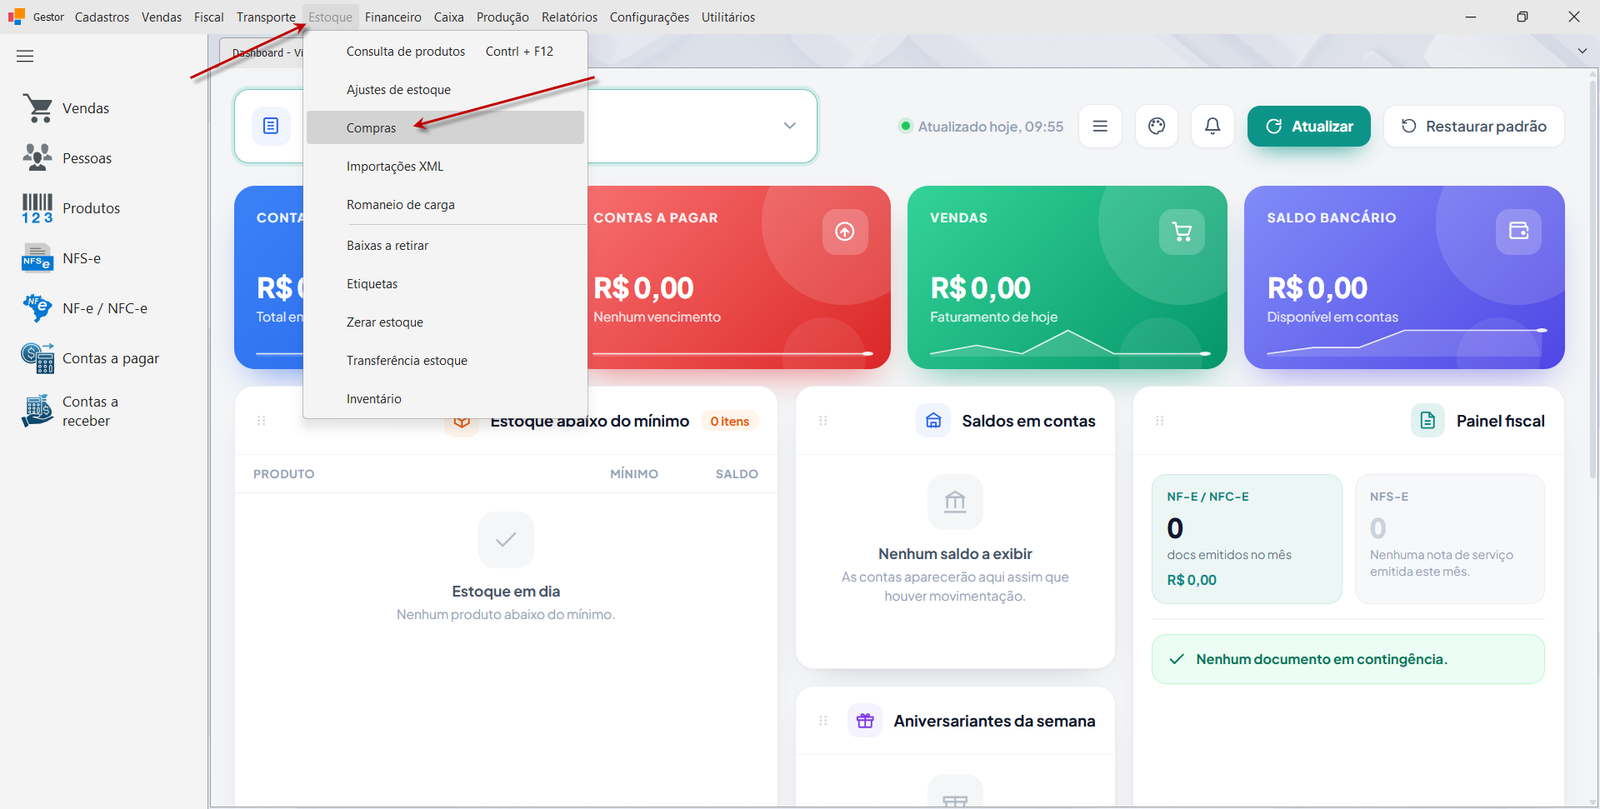Click the upload arrow icon on Contas a Pagar card

[x=845, y=232]
